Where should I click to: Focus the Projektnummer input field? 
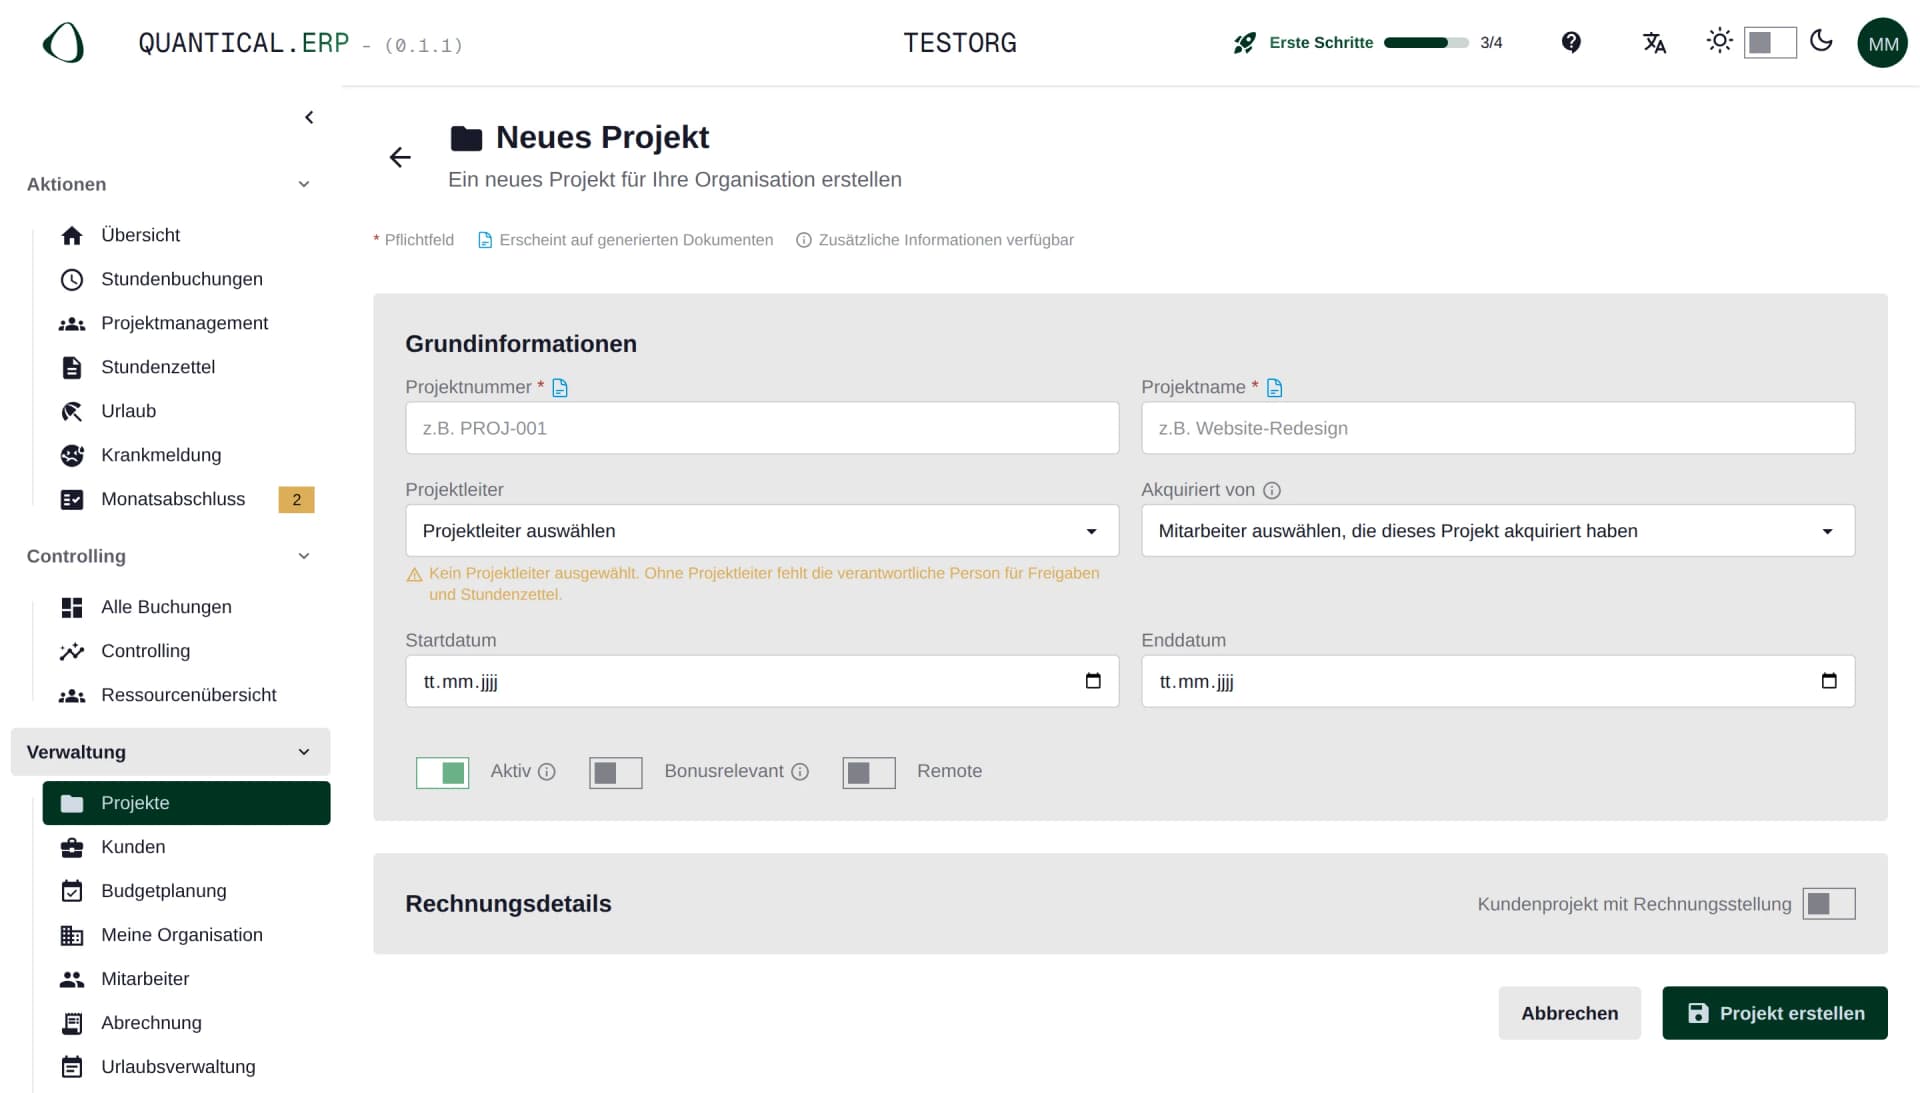coord(762,428)
